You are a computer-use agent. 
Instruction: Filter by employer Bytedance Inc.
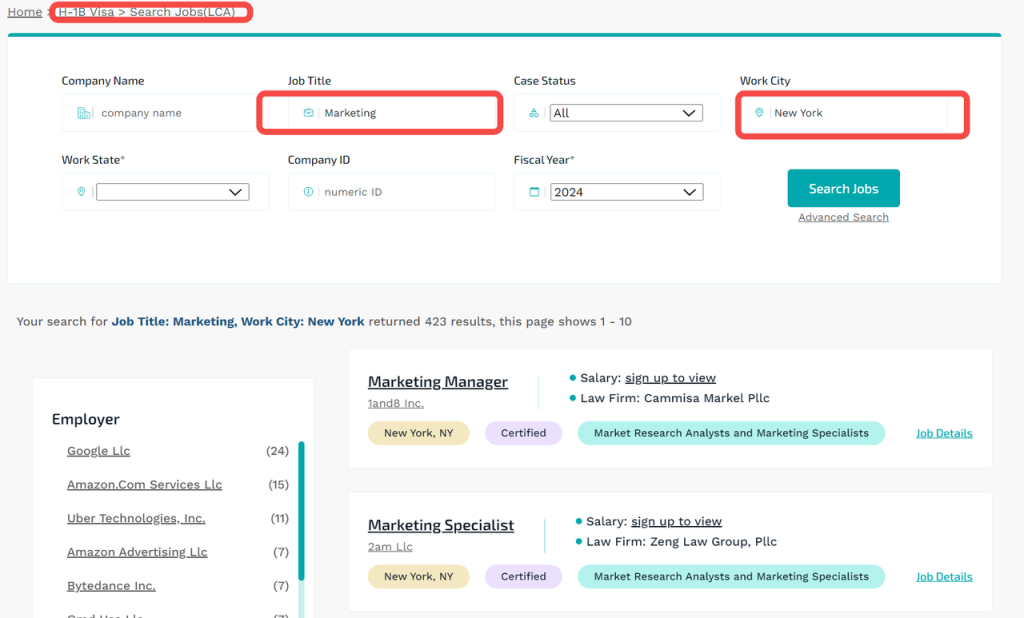tap(111, 586)
